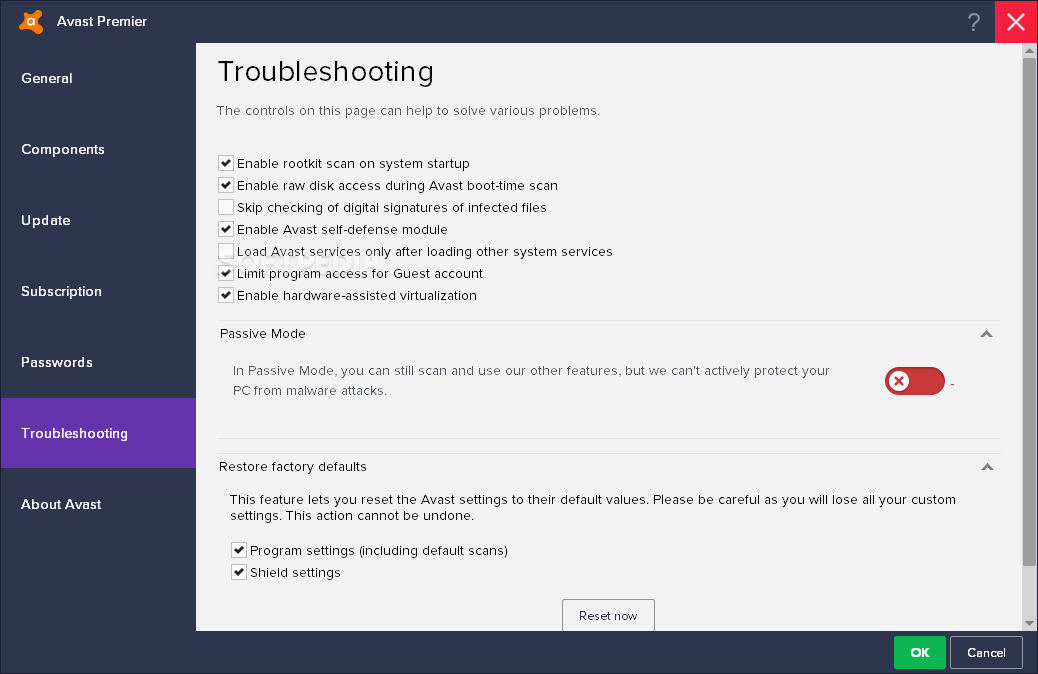Click the Reset now button
The width and height of the screenshot is (1038, 674).
click(x=608, y=615)
